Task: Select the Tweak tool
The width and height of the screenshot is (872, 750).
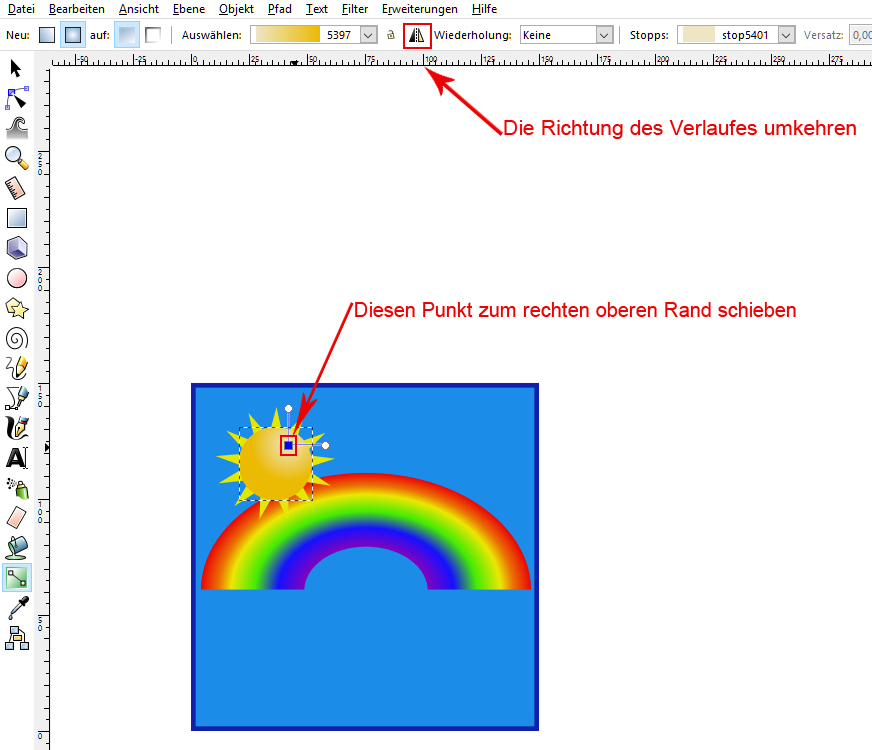Action: coord(17,128)
